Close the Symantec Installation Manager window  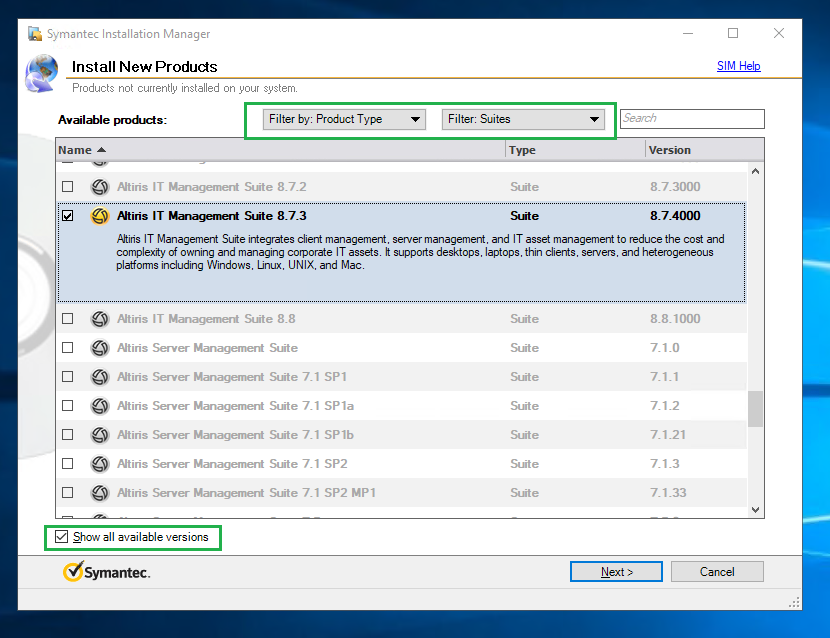779,33
